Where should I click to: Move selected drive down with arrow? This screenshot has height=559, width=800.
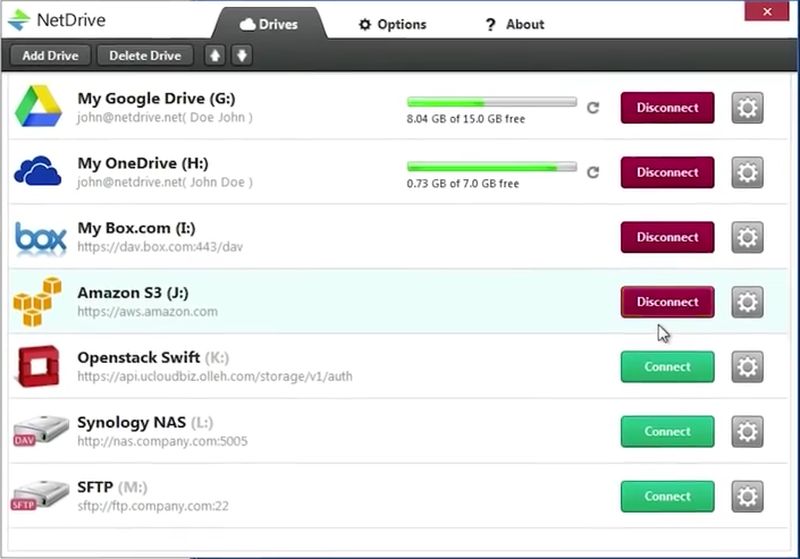click(242, 55)
